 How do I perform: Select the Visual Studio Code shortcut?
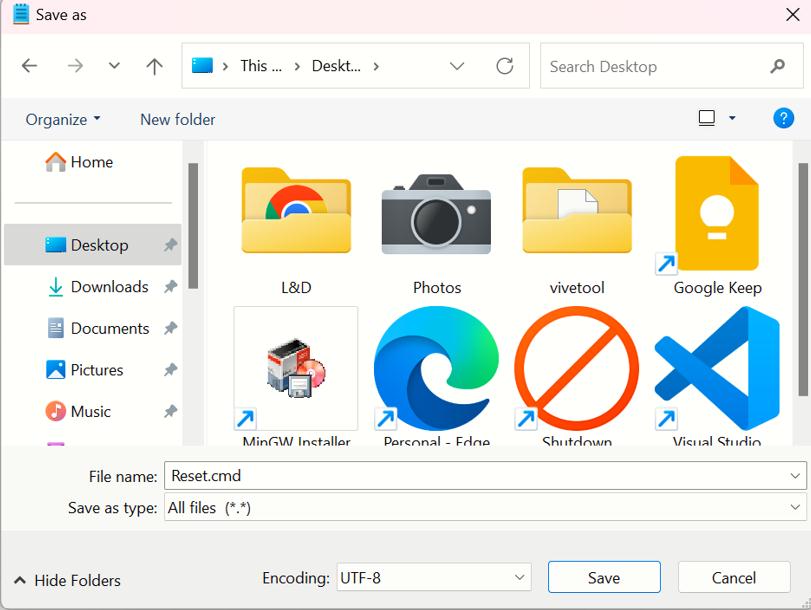pyautogui.click(x=716, y=370)
